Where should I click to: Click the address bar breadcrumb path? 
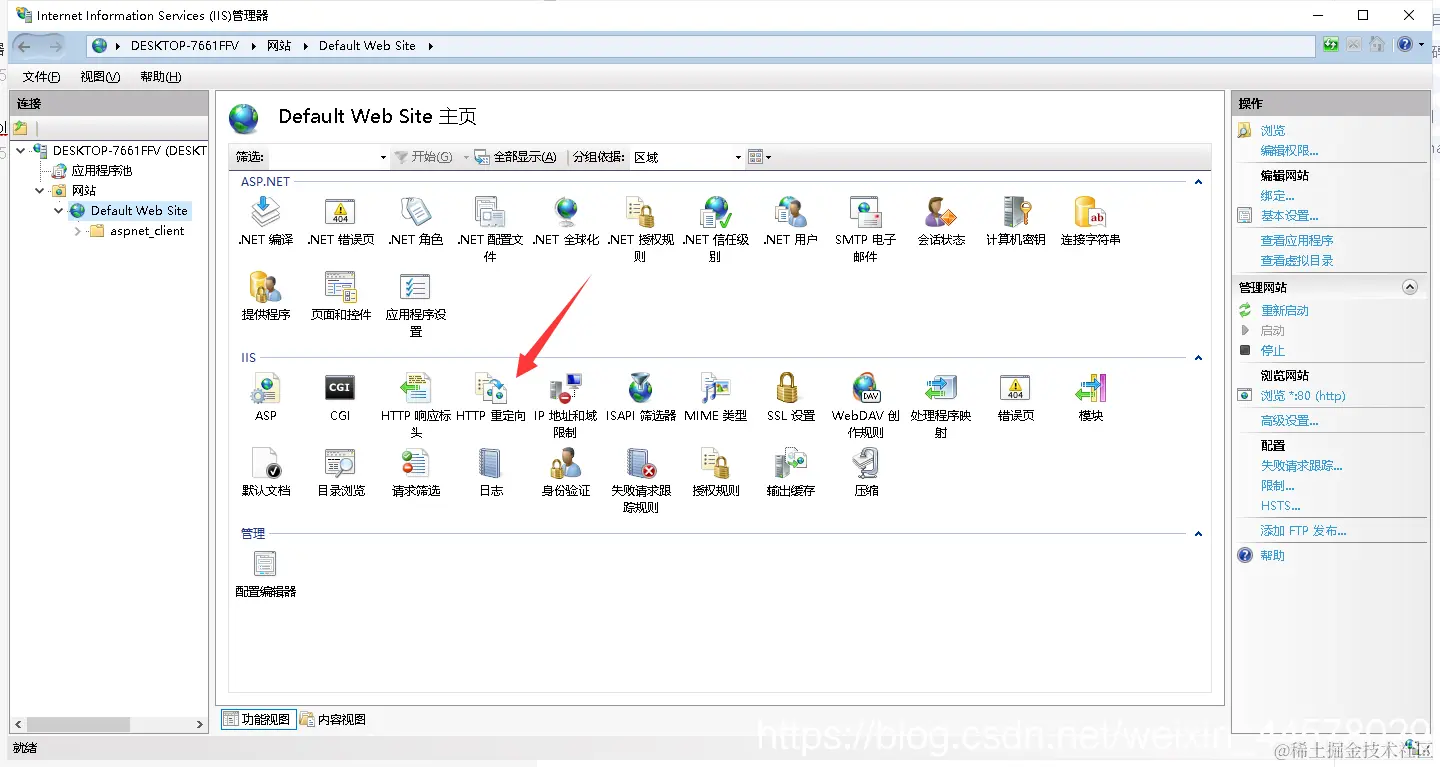click(702, 46)
